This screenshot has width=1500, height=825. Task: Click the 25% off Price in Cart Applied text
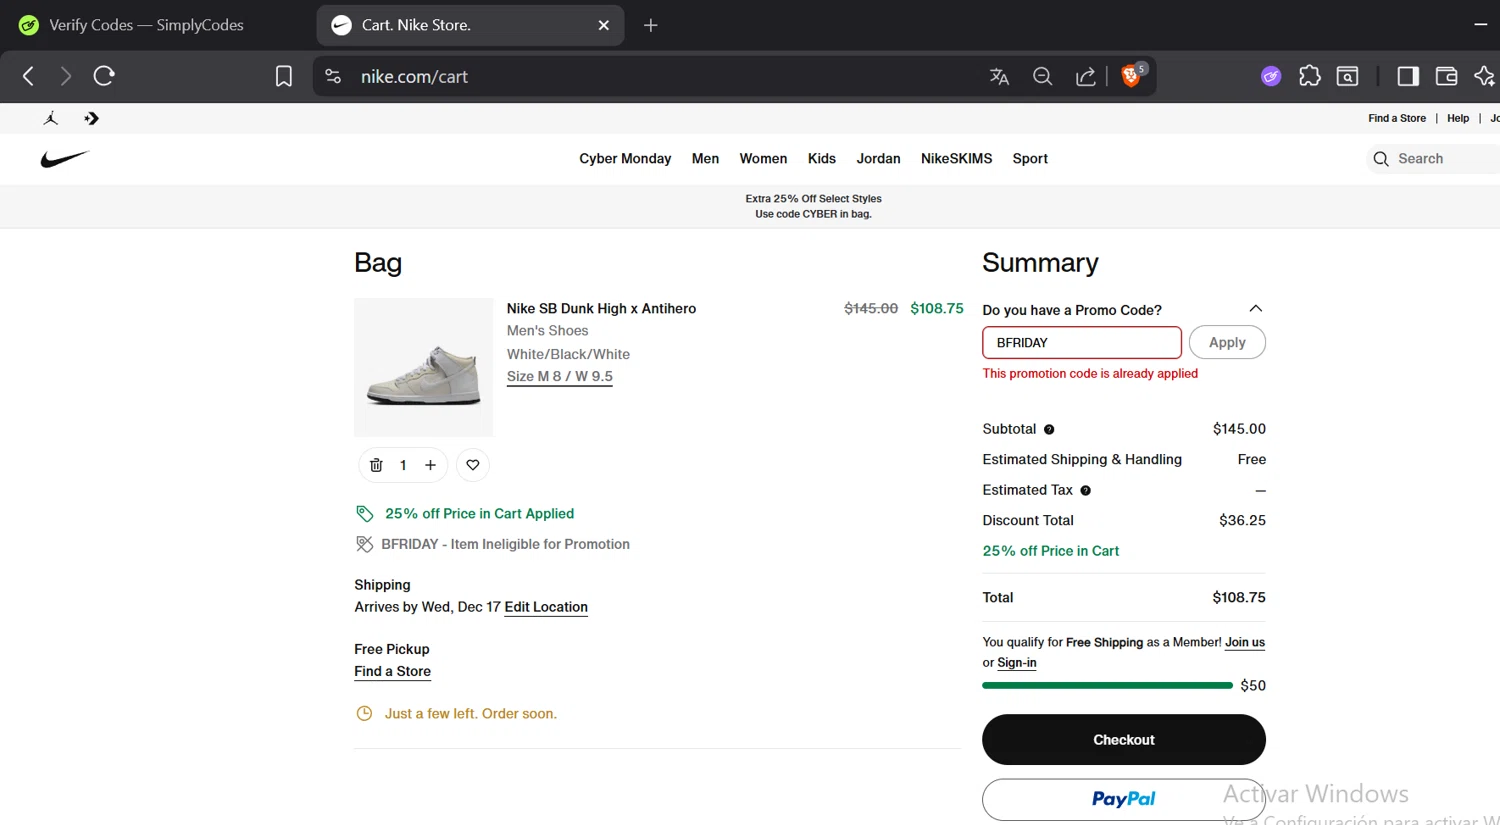point(479,514)
